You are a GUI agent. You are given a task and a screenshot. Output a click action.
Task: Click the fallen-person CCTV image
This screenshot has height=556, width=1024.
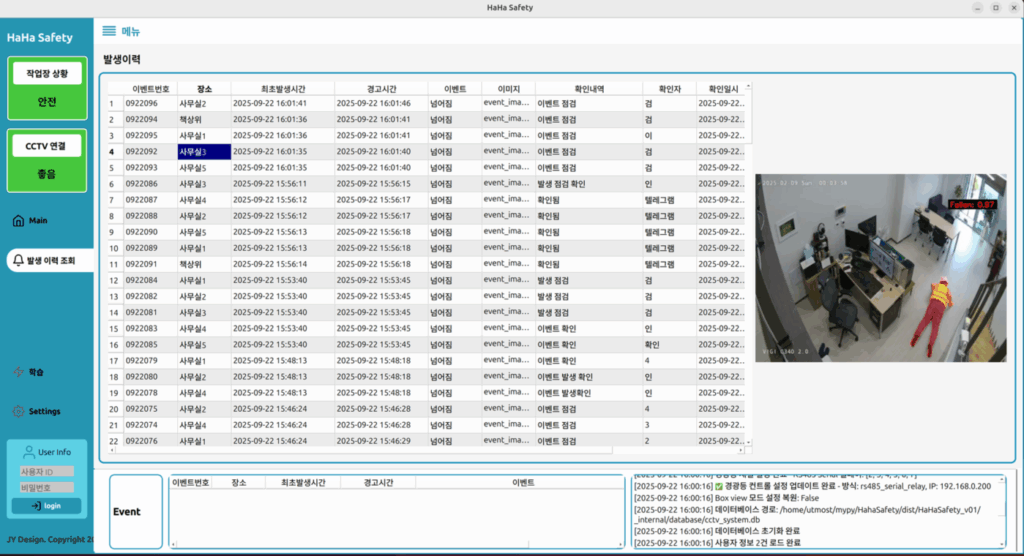(x=880, y=268)
